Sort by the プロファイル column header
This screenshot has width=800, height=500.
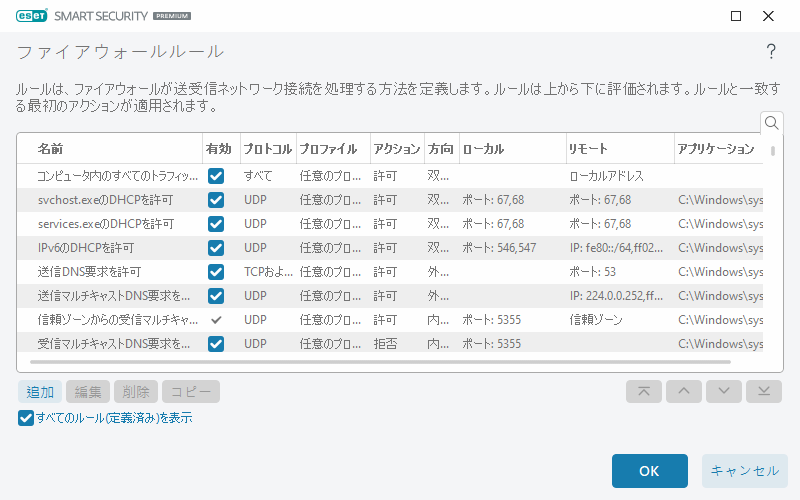(x=333, y=148)
